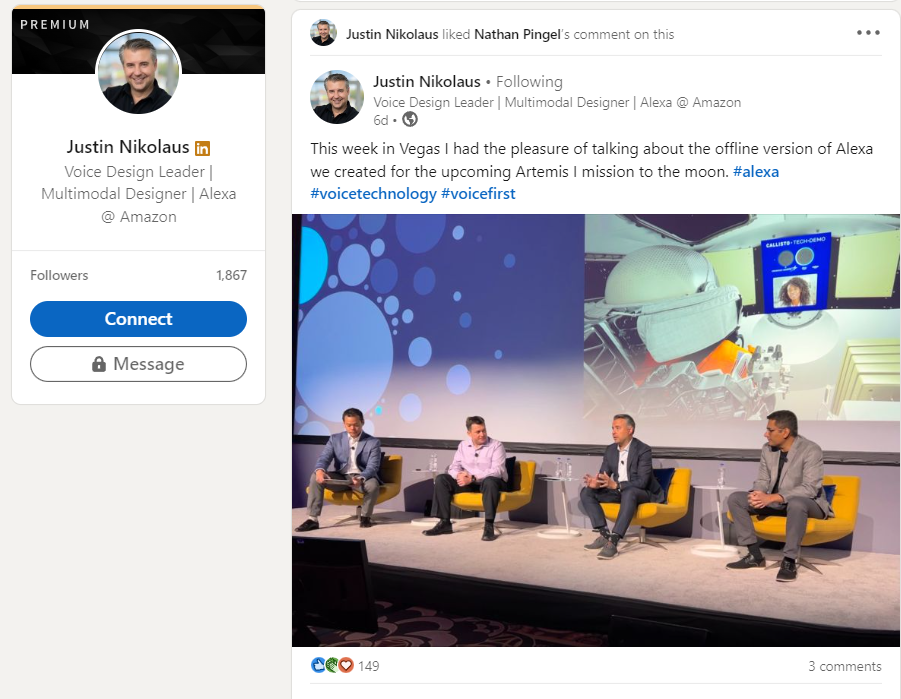Open Nathan Pingel's name in activity header

517,34
